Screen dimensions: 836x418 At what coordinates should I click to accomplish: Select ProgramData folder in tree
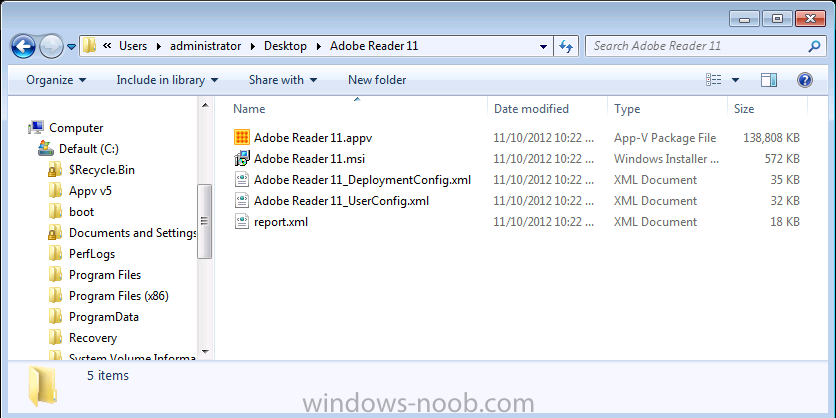tap(104, 317)
